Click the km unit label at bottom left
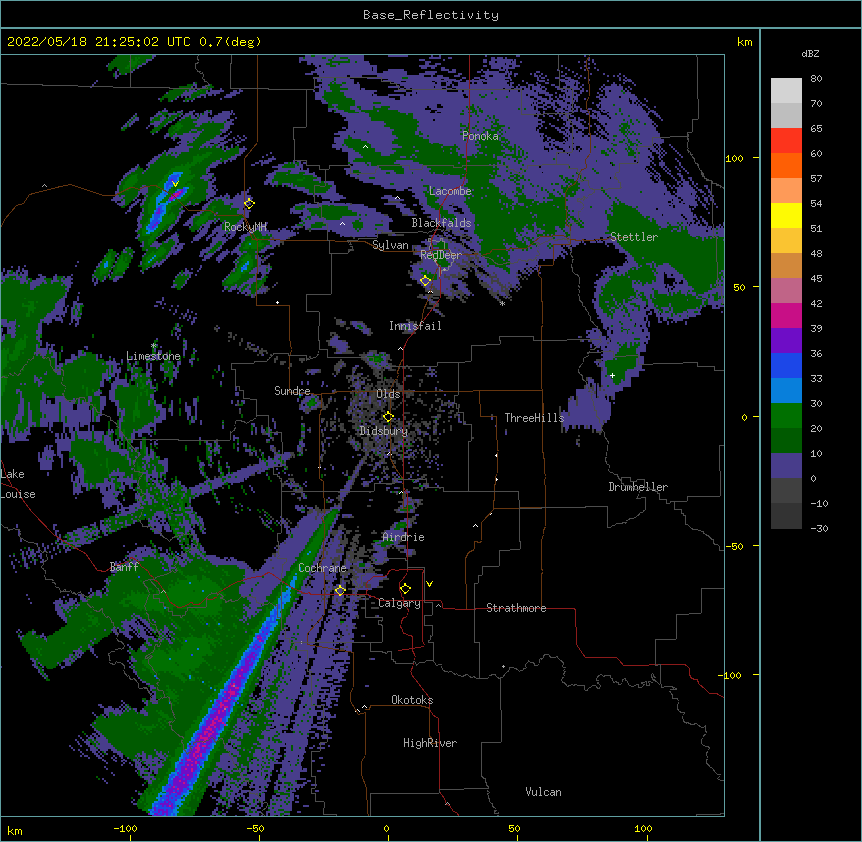This screenshot has height=842, width=862. [15, 830]
